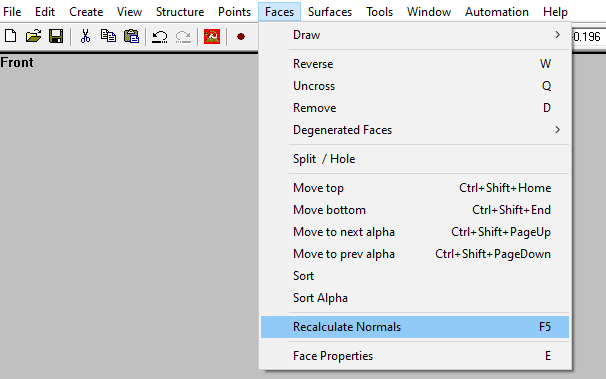This screenshot has width=606, height=379.
Task: Select the Uncross menu entry
Action: pyautogui.click(x=415, y=86)
